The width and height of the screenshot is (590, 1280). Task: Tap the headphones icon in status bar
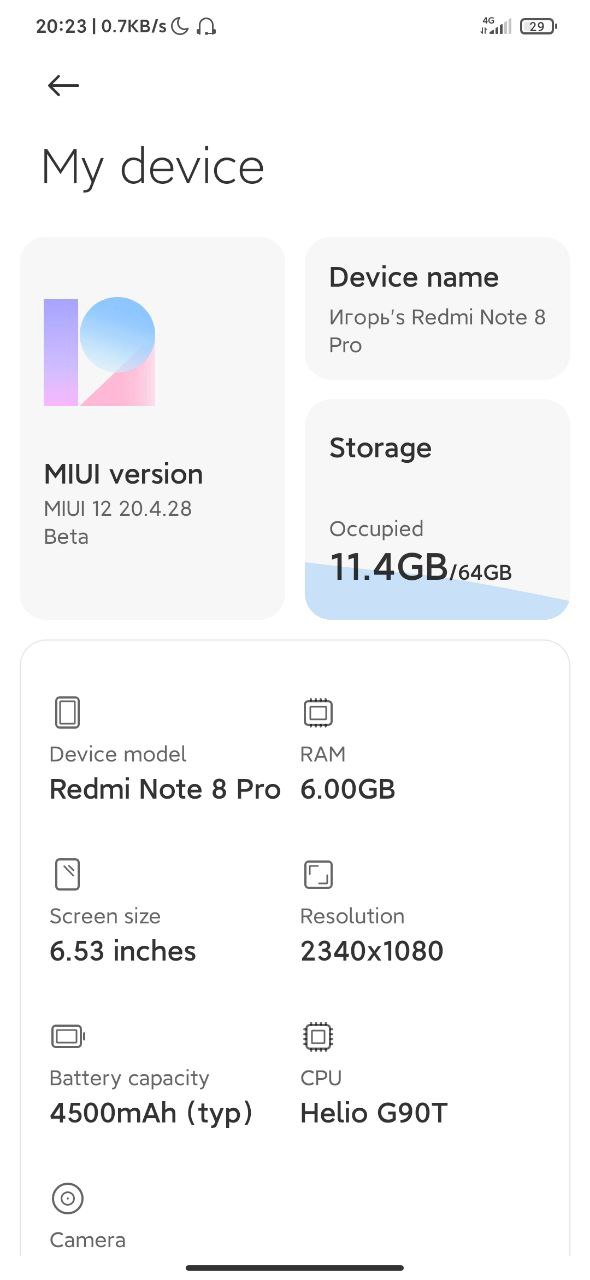point(207,27)
